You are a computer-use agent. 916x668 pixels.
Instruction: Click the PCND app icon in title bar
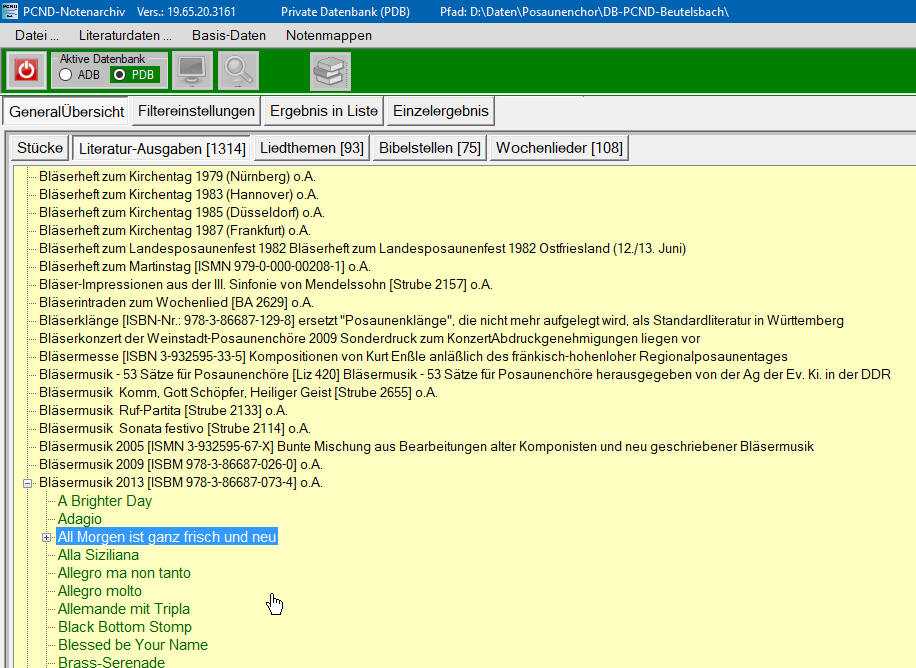coord(10,11)
